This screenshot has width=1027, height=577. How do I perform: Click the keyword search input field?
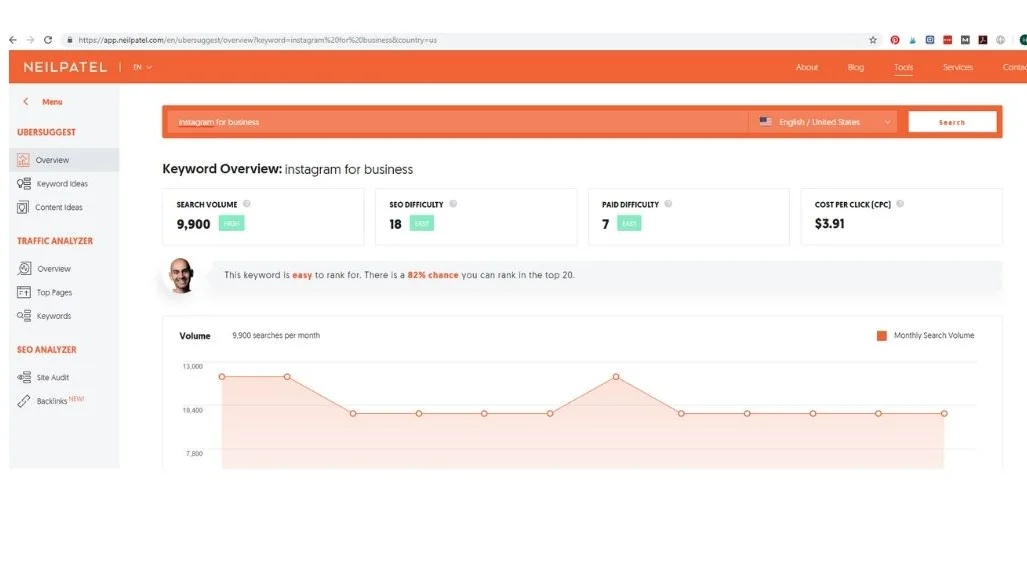point(457,122)
